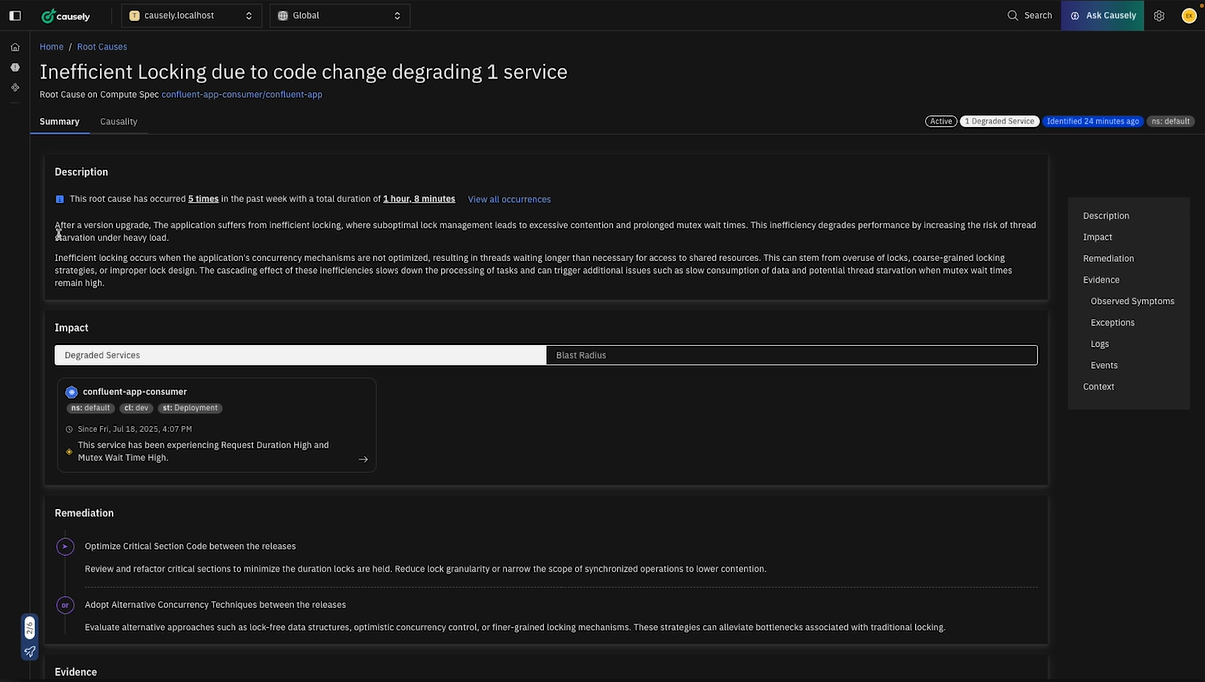The height and width of the screenshot is (682, 1205).
Task: Switch to the Causality tab
Action: [119, 121]
